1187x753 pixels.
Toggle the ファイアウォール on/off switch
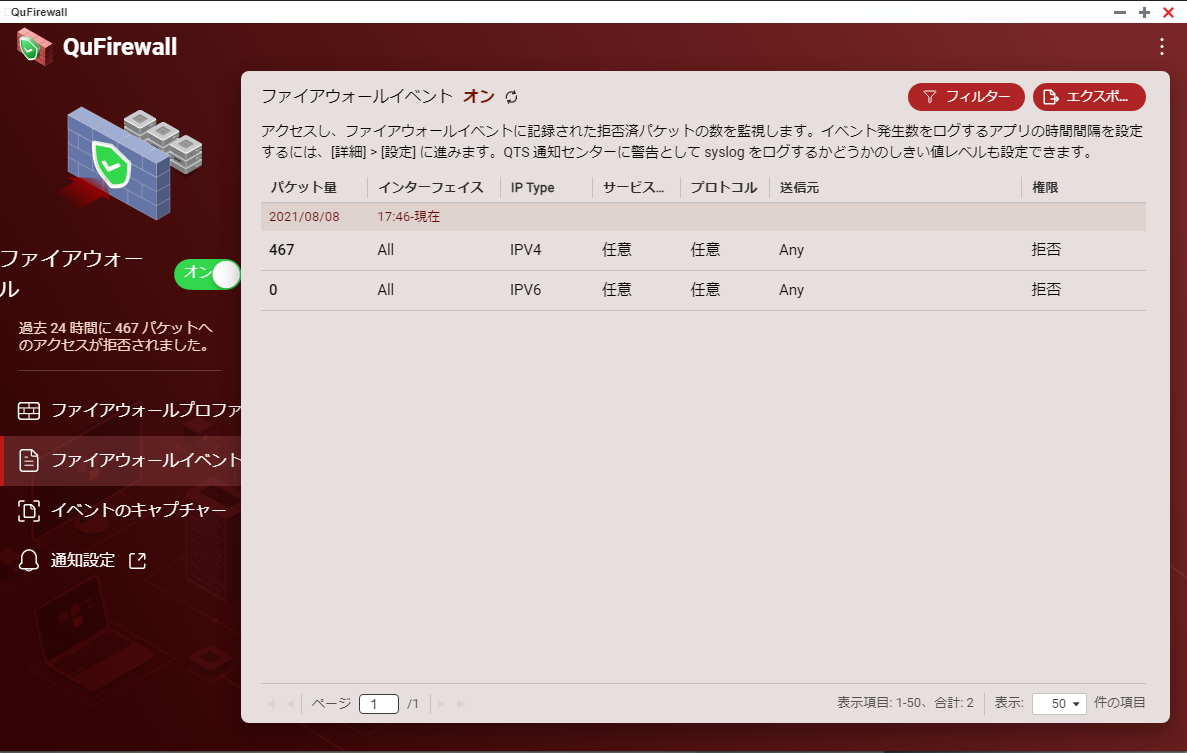pyautogui.click(x=207, y=274)
